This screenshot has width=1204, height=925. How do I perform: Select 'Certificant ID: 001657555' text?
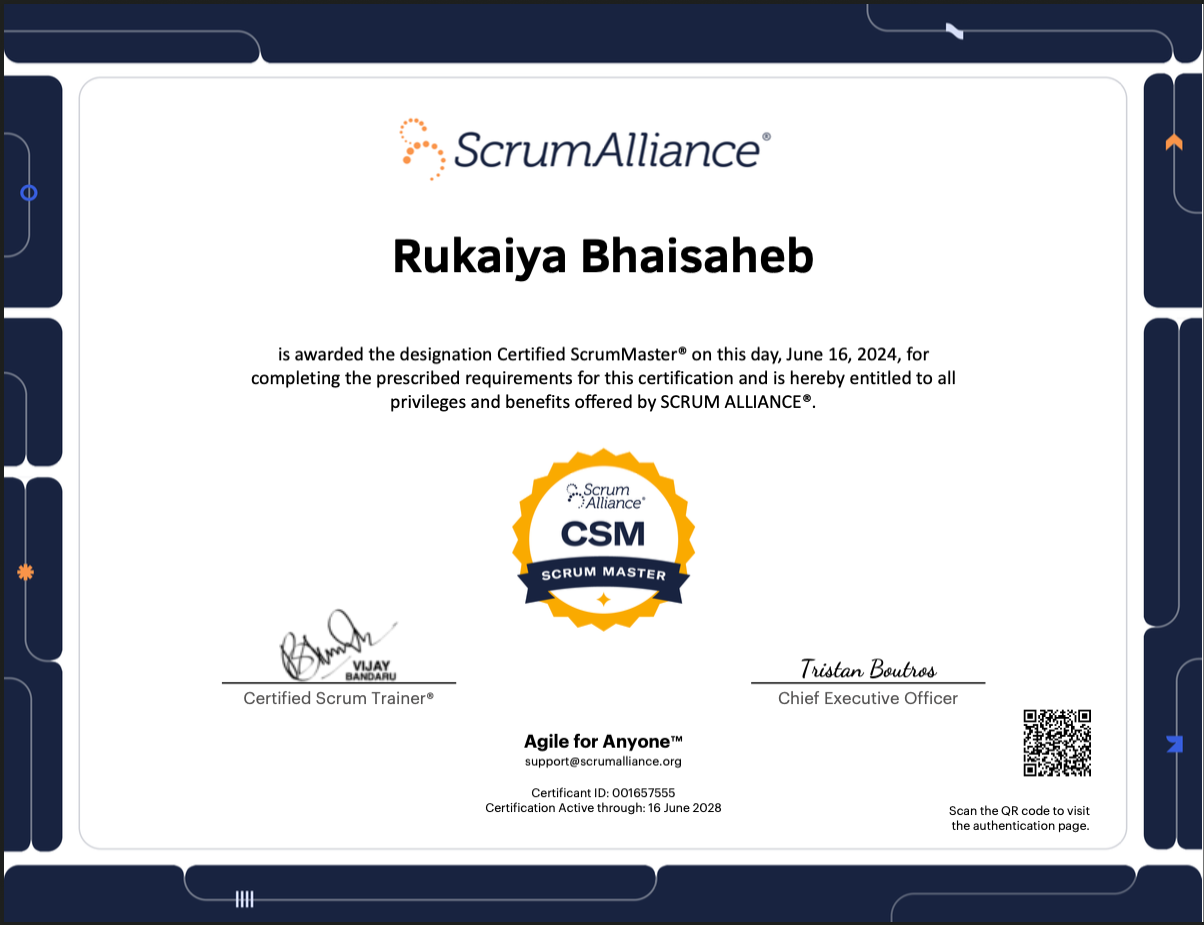pos(603,792)
